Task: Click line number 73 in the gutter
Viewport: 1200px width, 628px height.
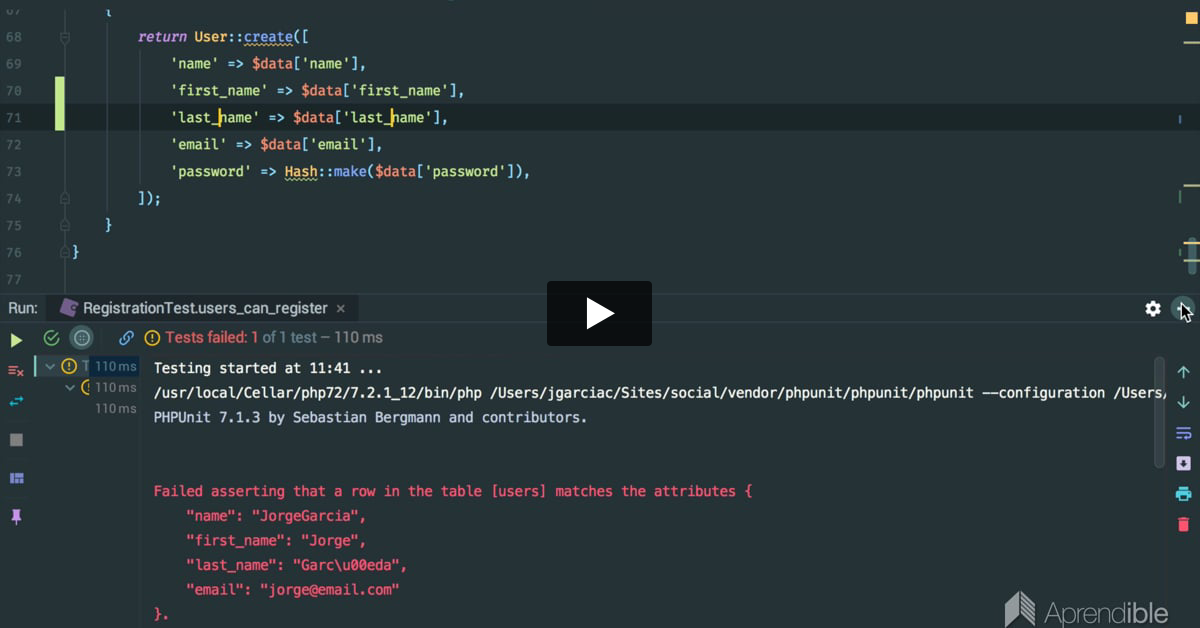Action: 13,172
